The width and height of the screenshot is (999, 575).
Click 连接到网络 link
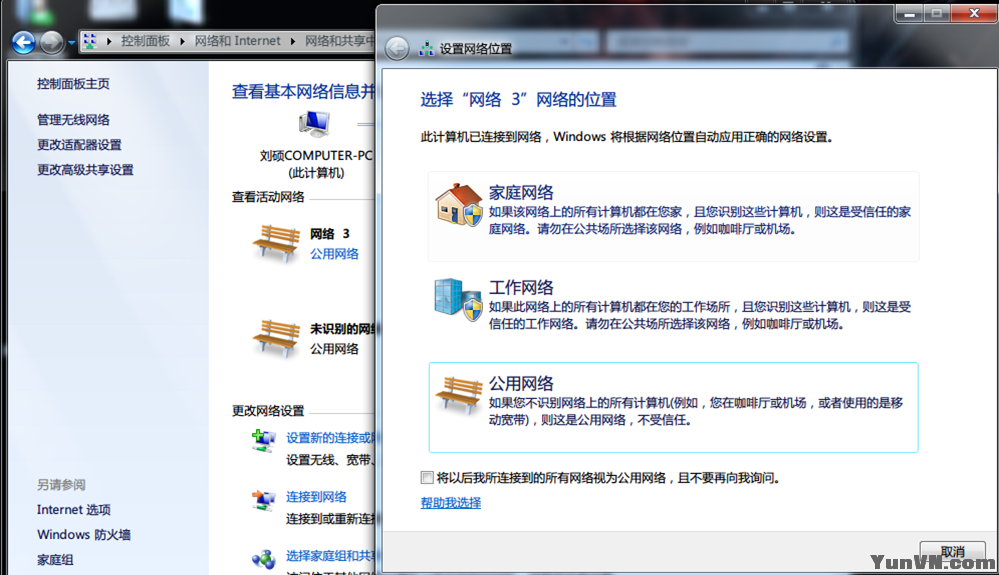click(316, 497)
